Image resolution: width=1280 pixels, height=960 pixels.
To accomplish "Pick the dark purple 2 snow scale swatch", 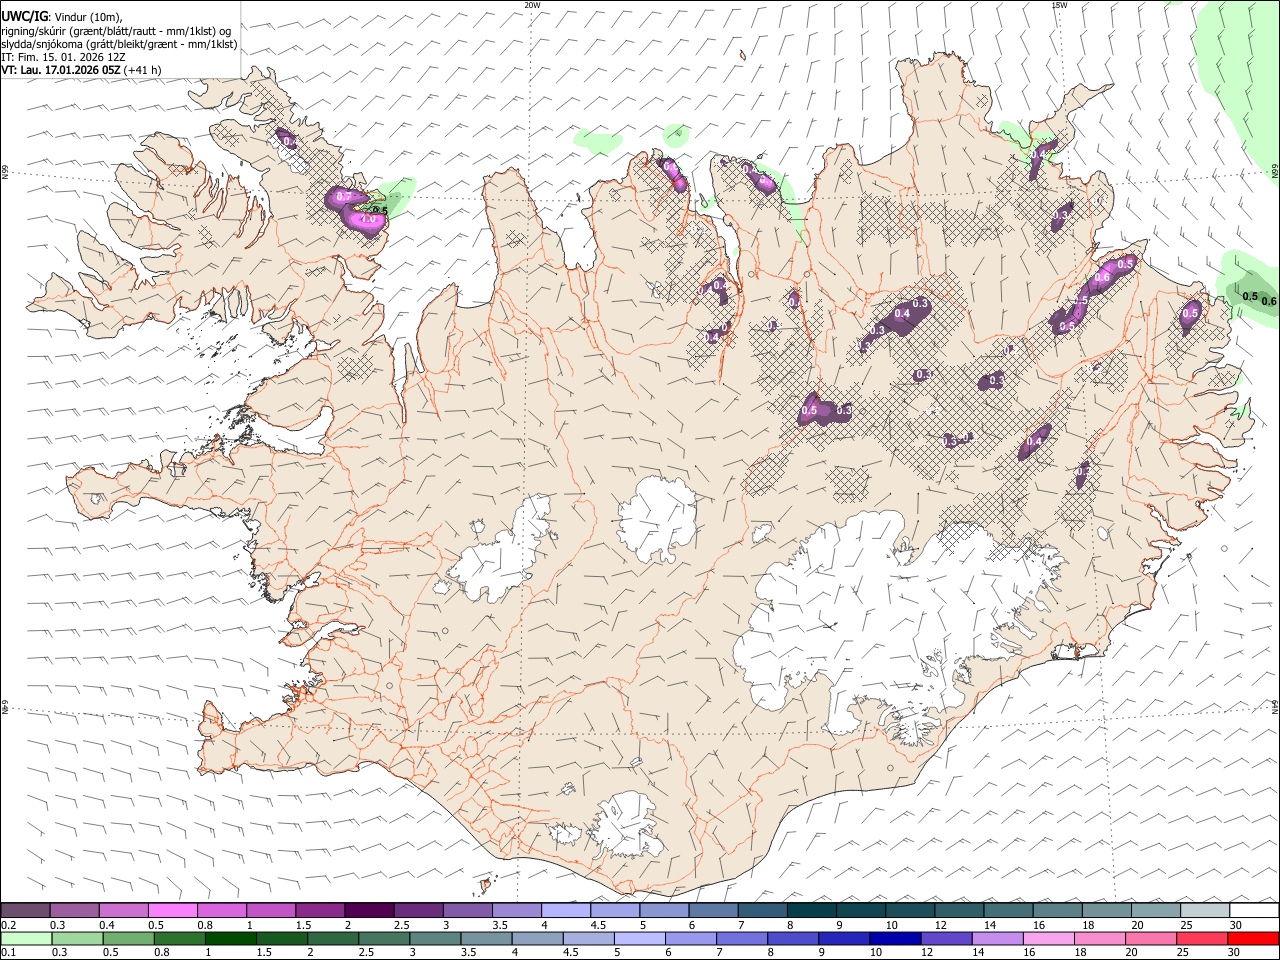I will (368, 911).
